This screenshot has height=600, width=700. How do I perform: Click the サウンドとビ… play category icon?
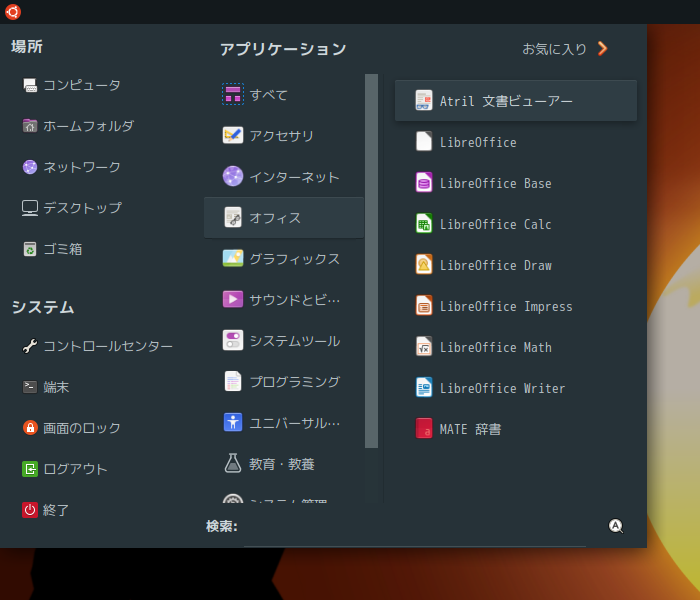tap(233, 299)
